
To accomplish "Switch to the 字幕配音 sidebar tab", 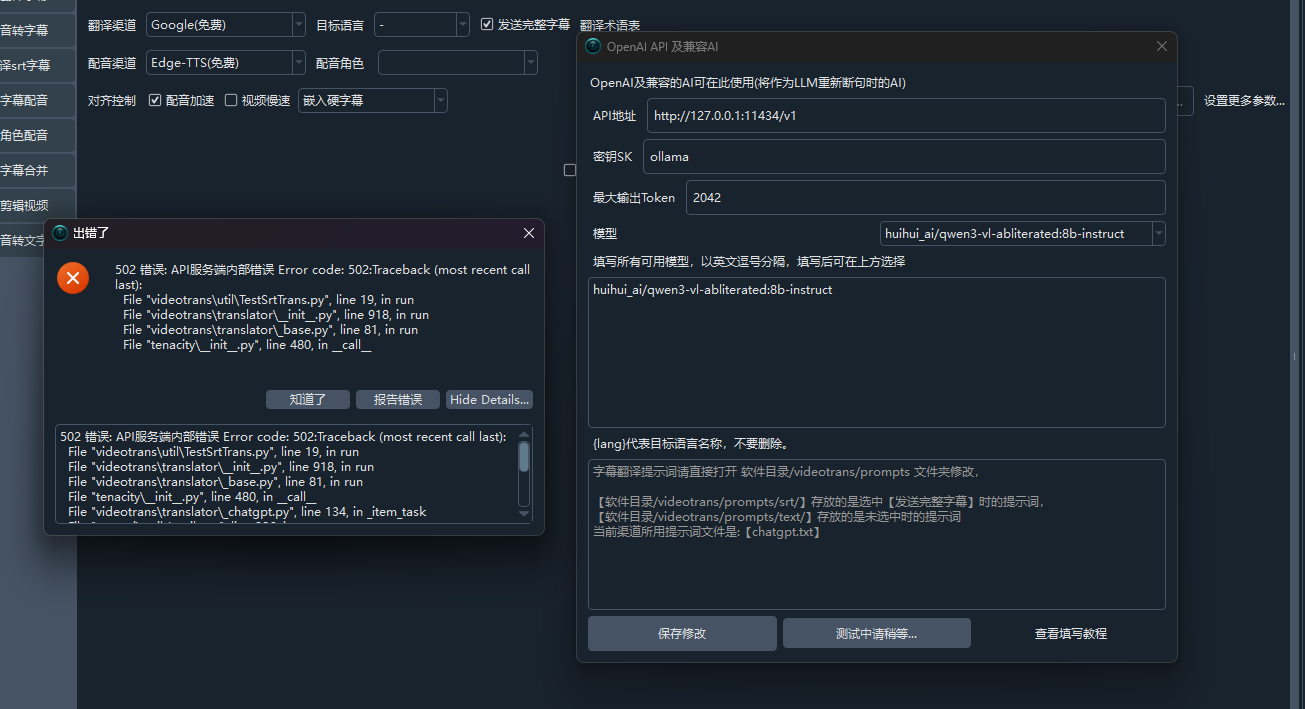I will (37, 100).
